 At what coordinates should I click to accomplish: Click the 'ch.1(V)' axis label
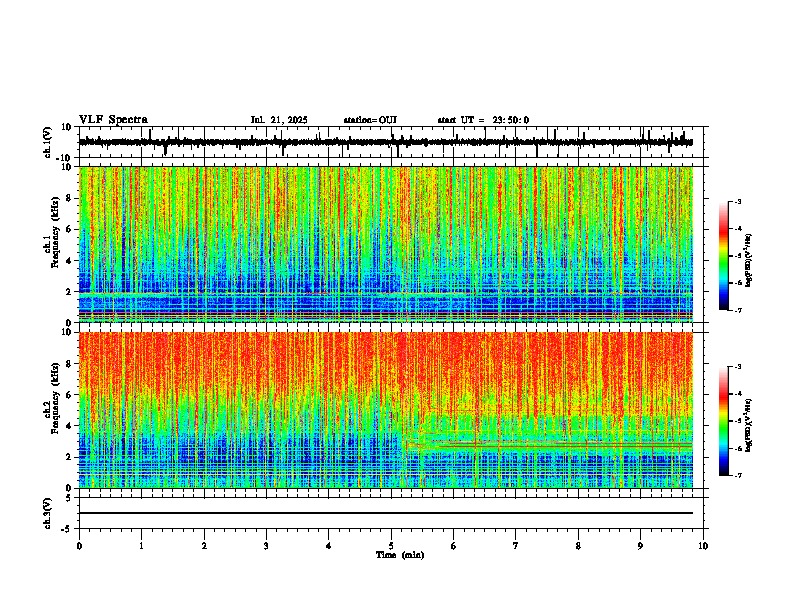[x=48, y=142]
